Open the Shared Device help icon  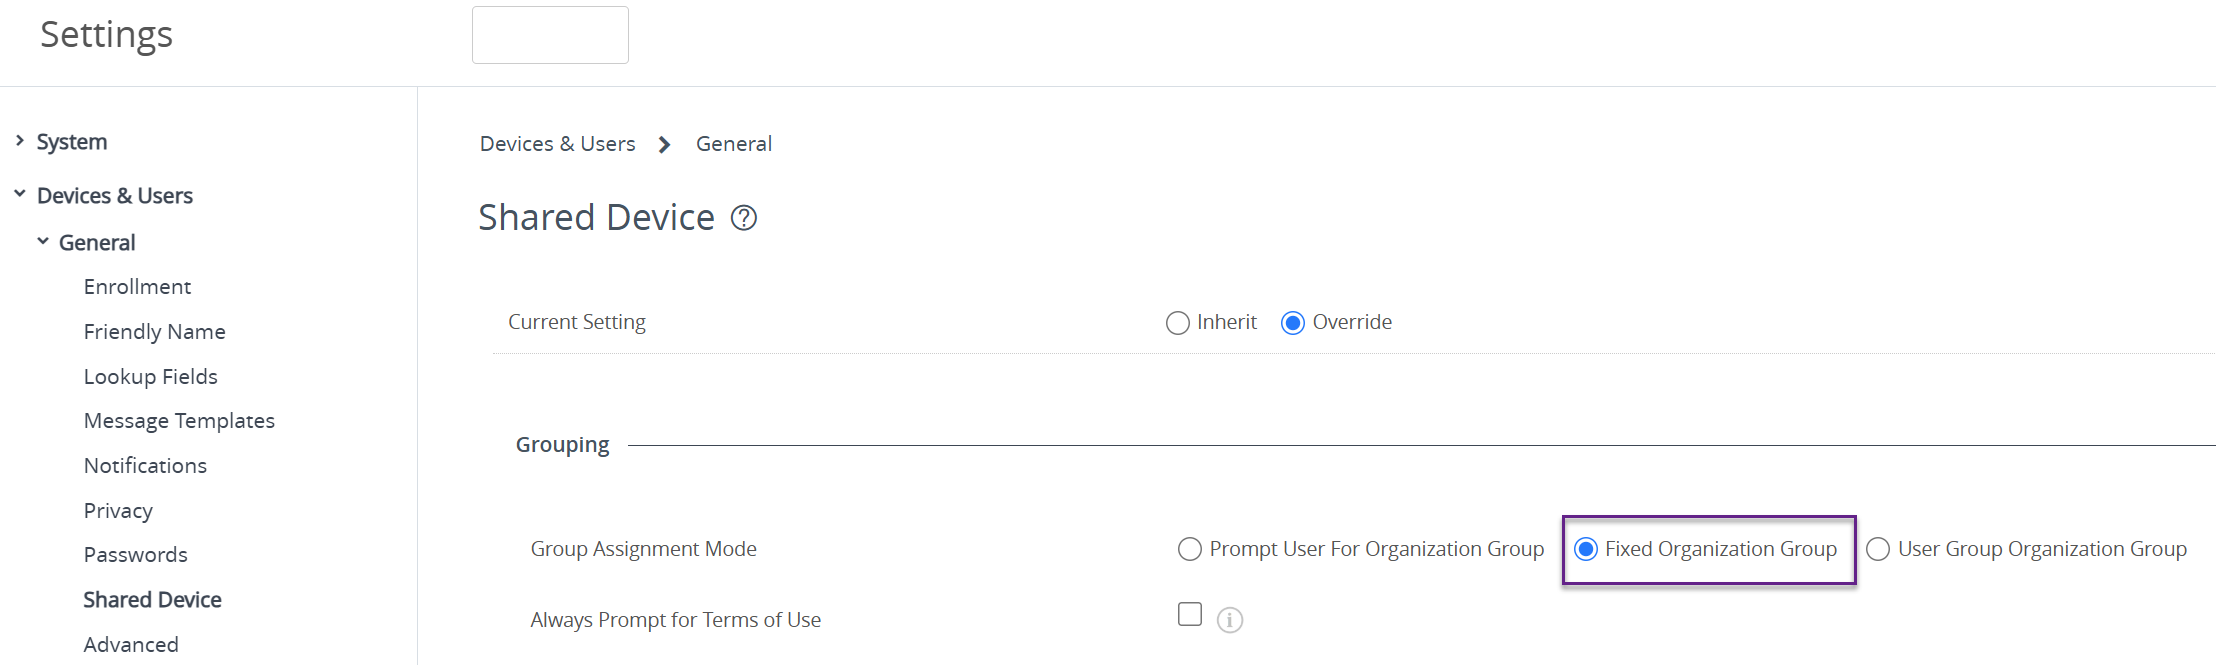744,218
